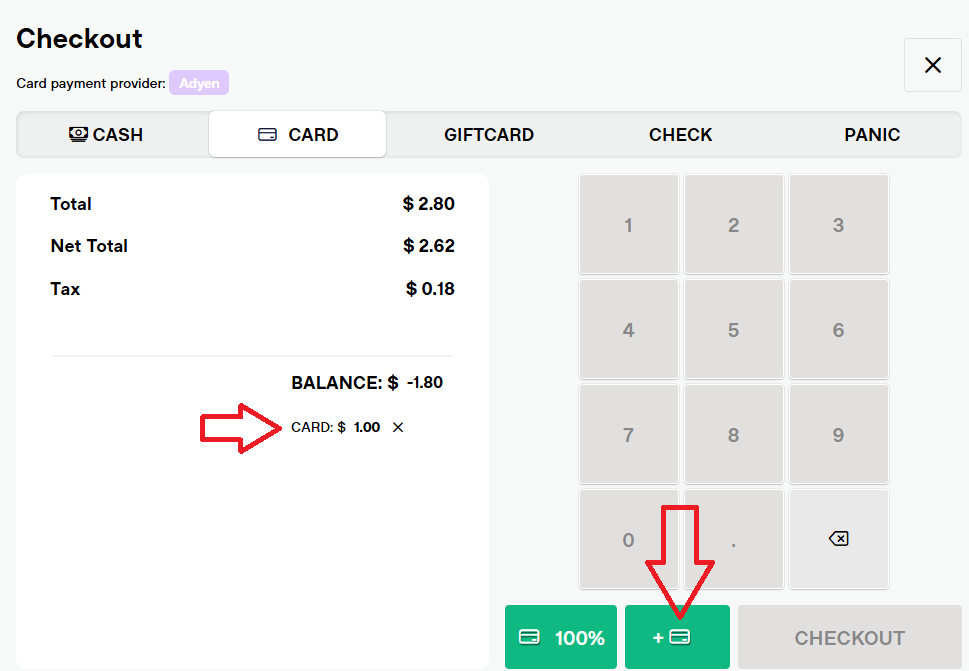Select the CARD payment tab
969x671 pixels.
pyautogui.click(x=298, y=134)
